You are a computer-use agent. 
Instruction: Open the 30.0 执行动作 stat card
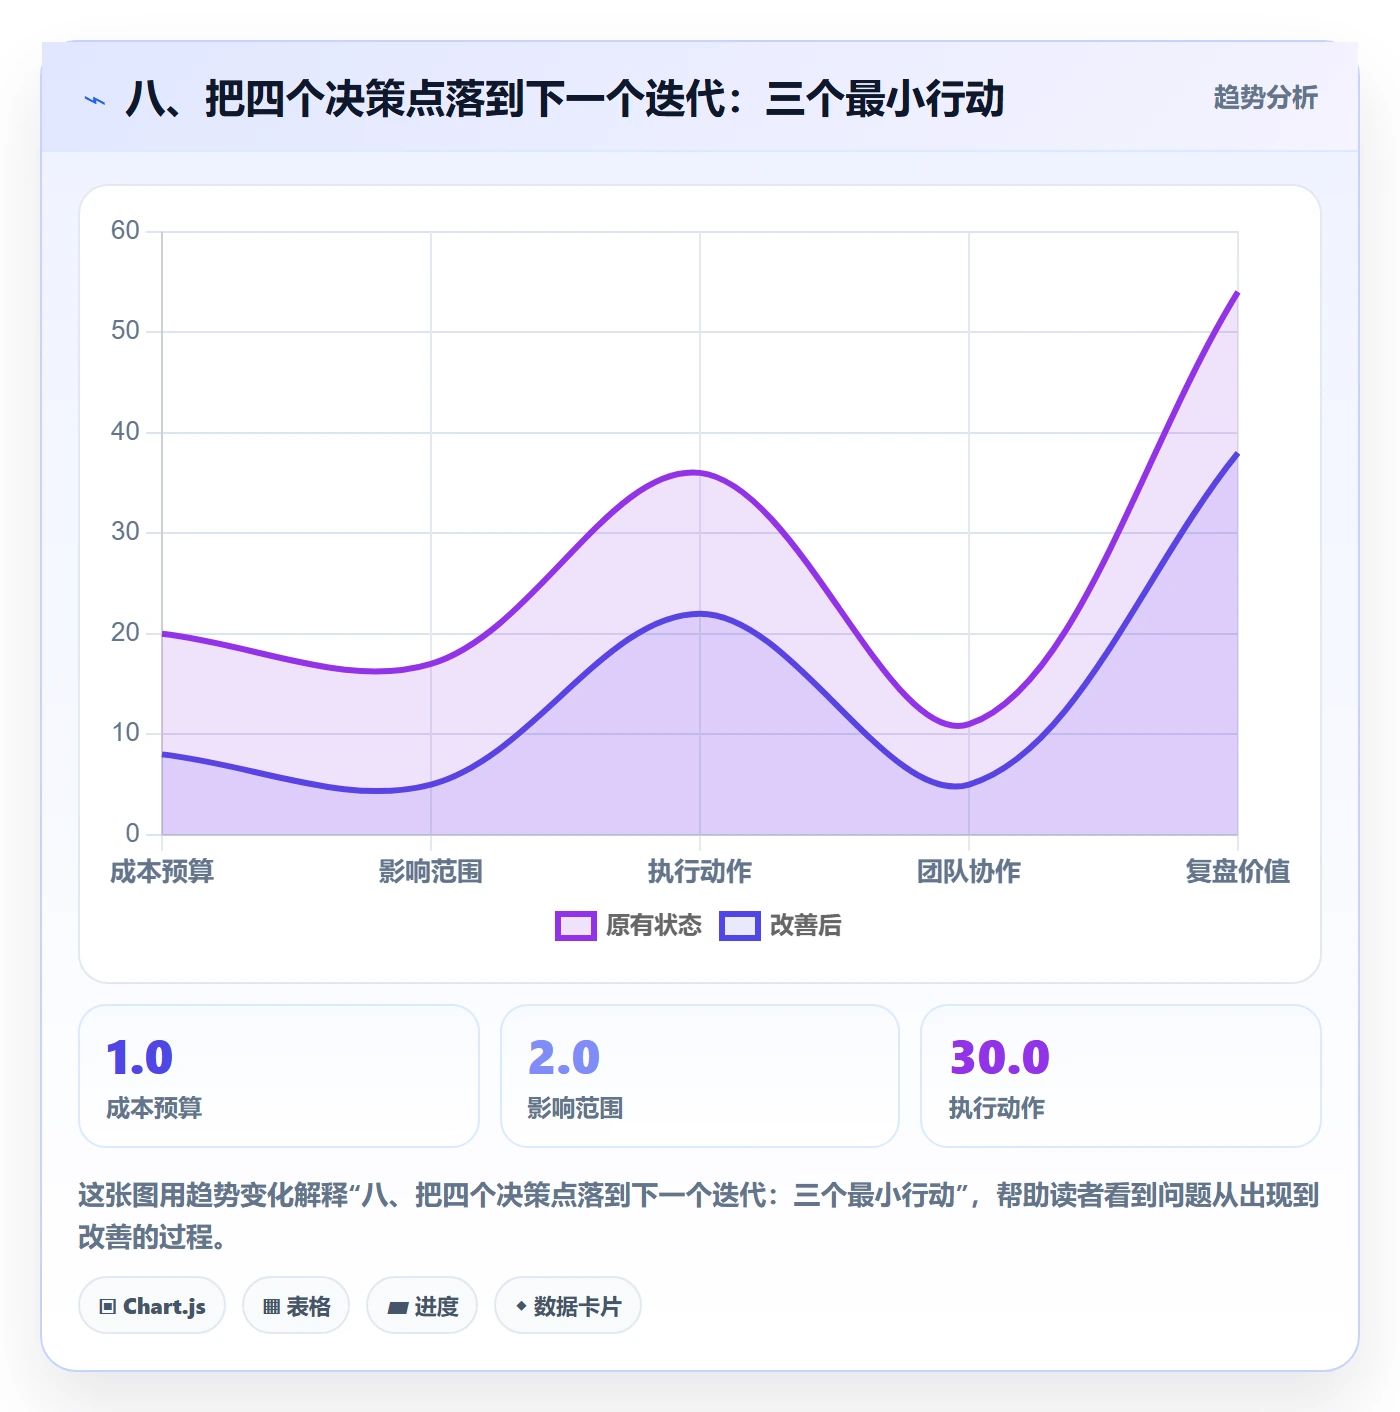[x=1121, y=1076]
